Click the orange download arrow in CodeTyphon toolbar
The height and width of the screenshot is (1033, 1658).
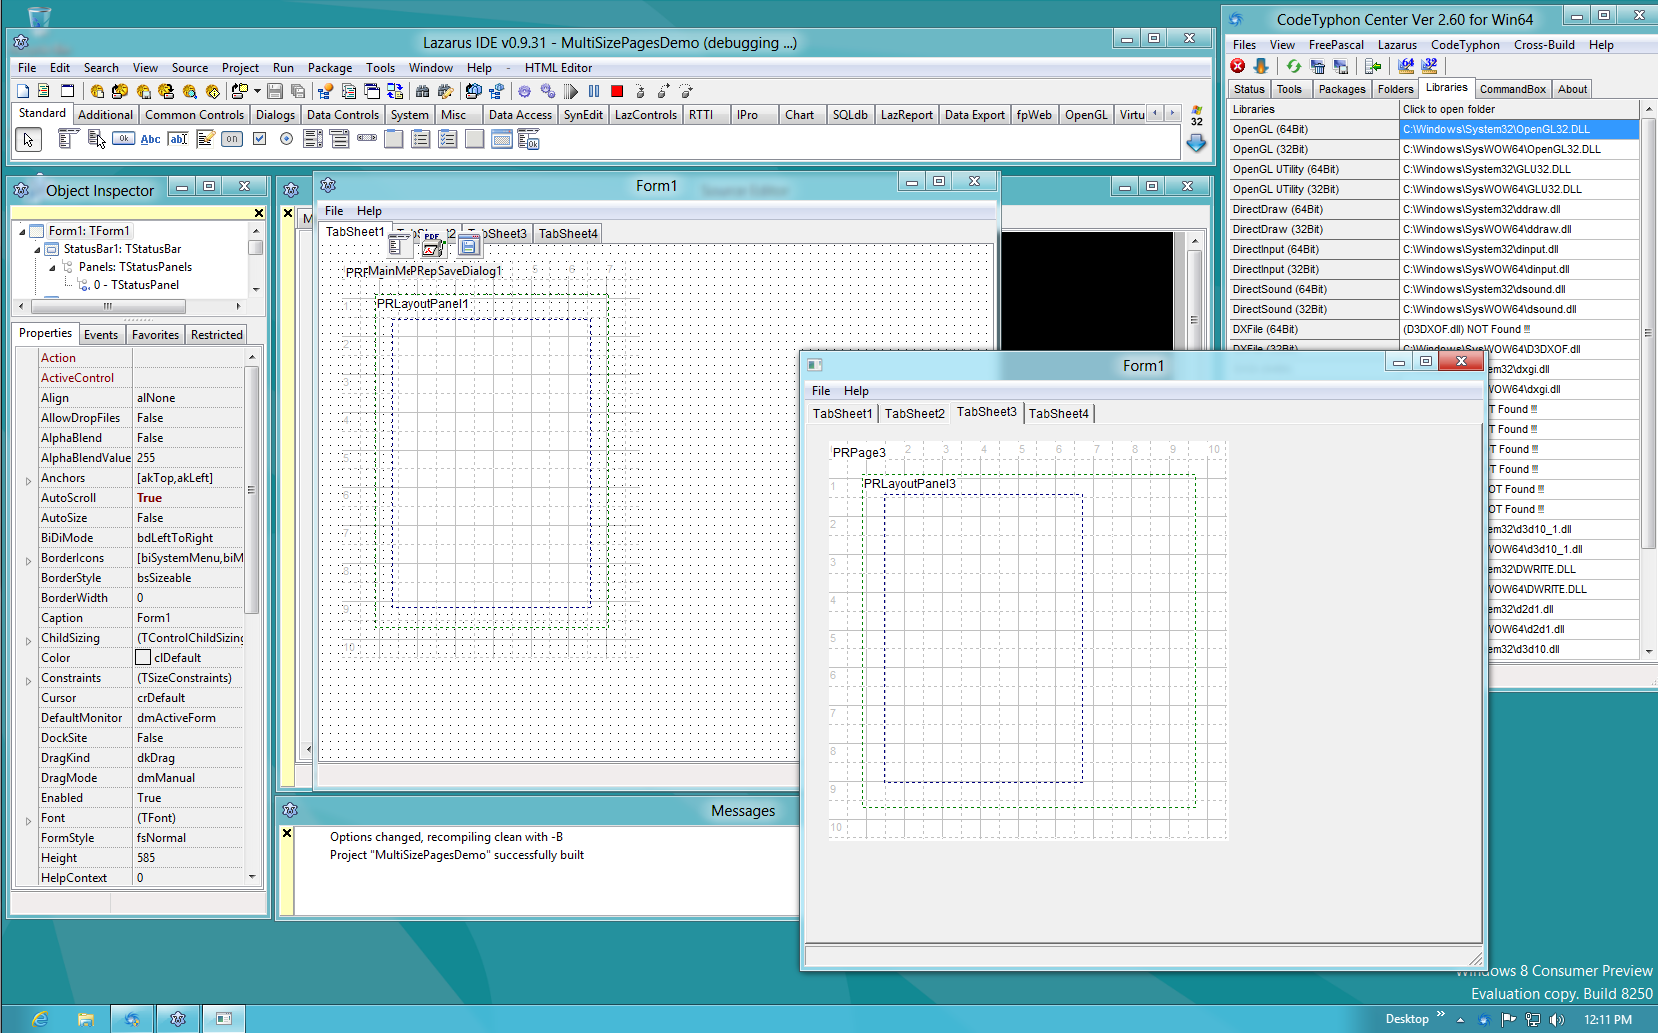(x=1261, y=66)
